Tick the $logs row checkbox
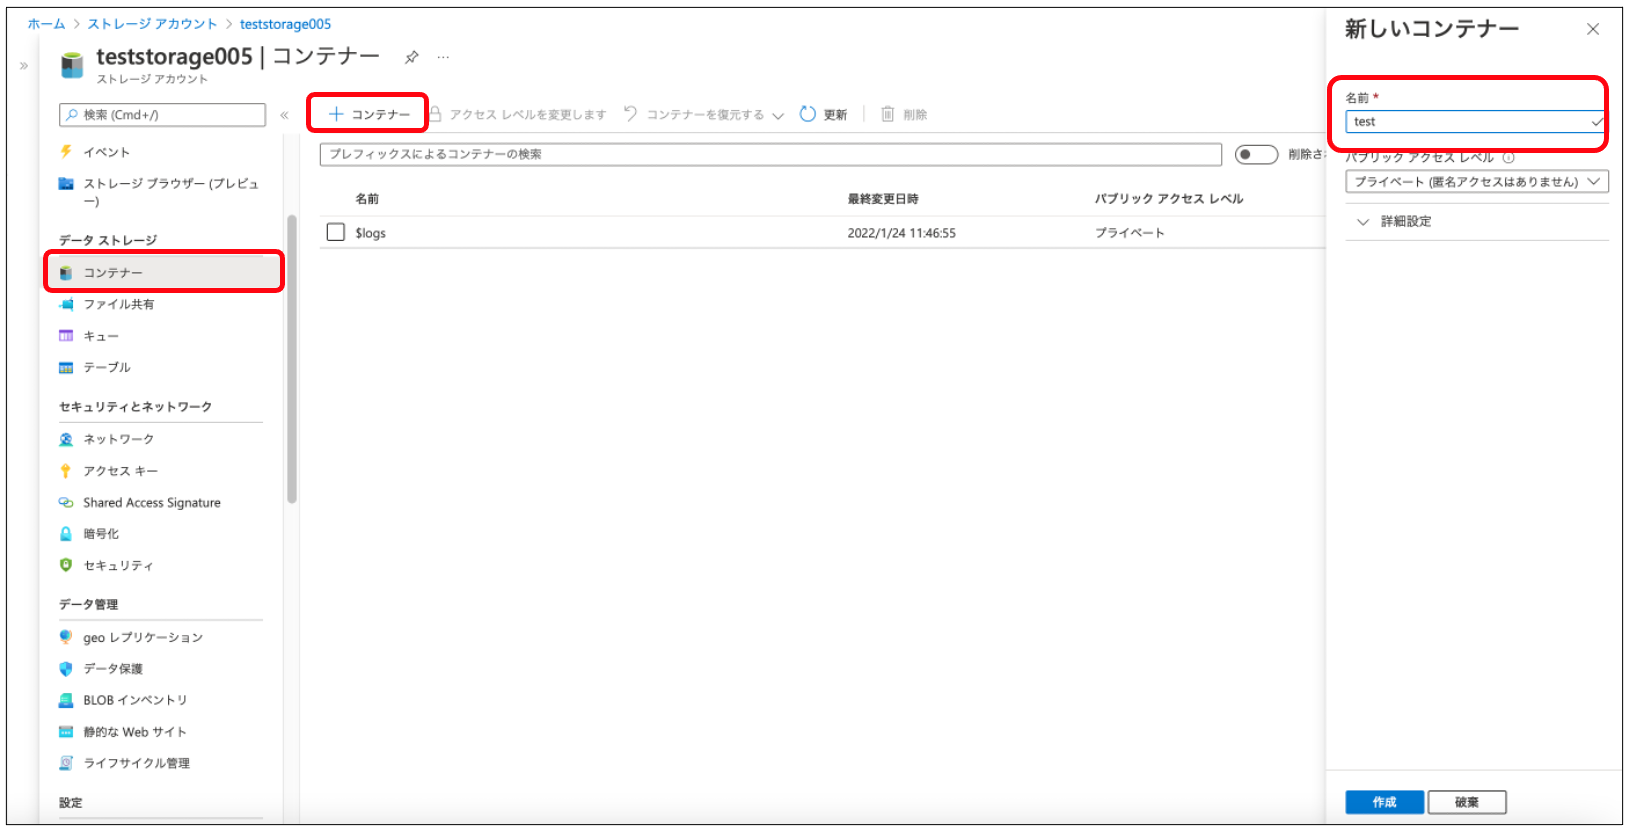1630x834 pixels. 336,232
